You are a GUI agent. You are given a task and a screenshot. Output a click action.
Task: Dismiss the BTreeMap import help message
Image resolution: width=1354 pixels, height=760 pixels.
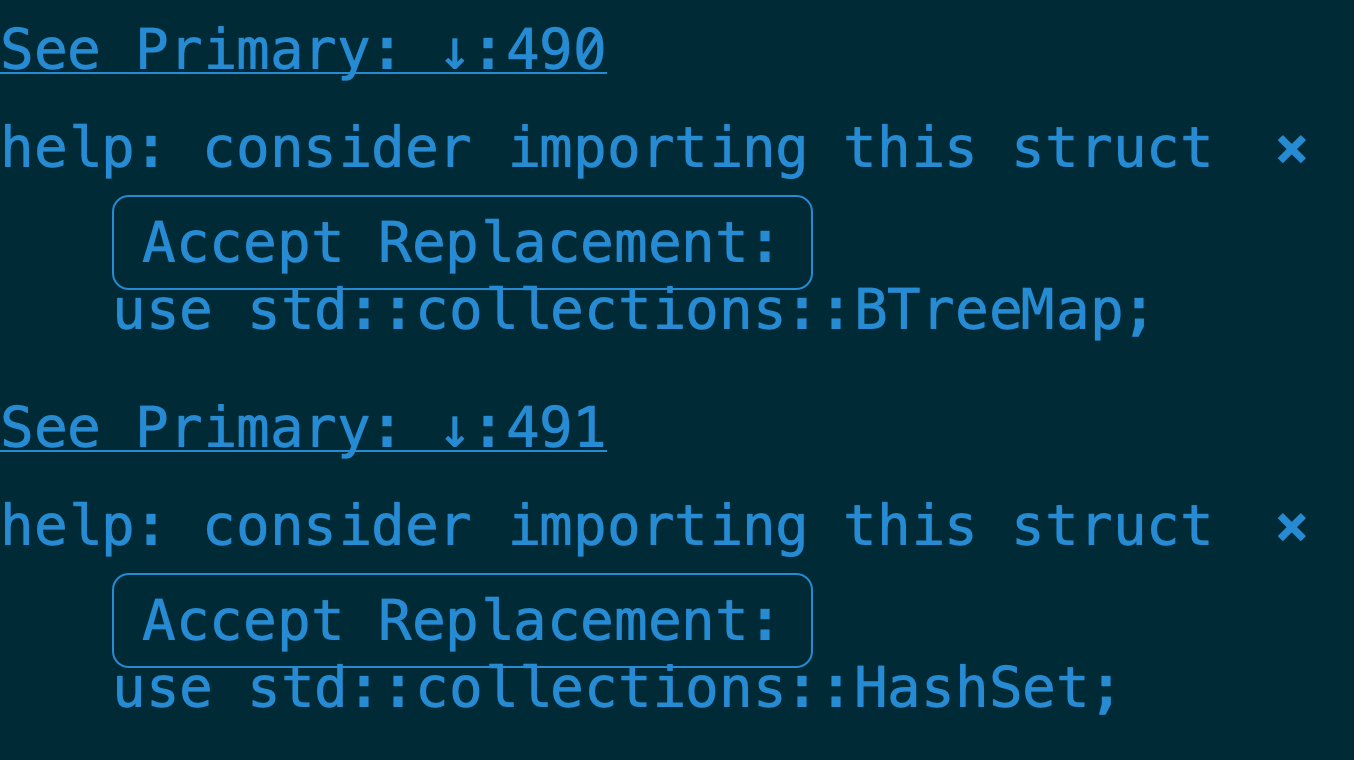(1292, 149)
